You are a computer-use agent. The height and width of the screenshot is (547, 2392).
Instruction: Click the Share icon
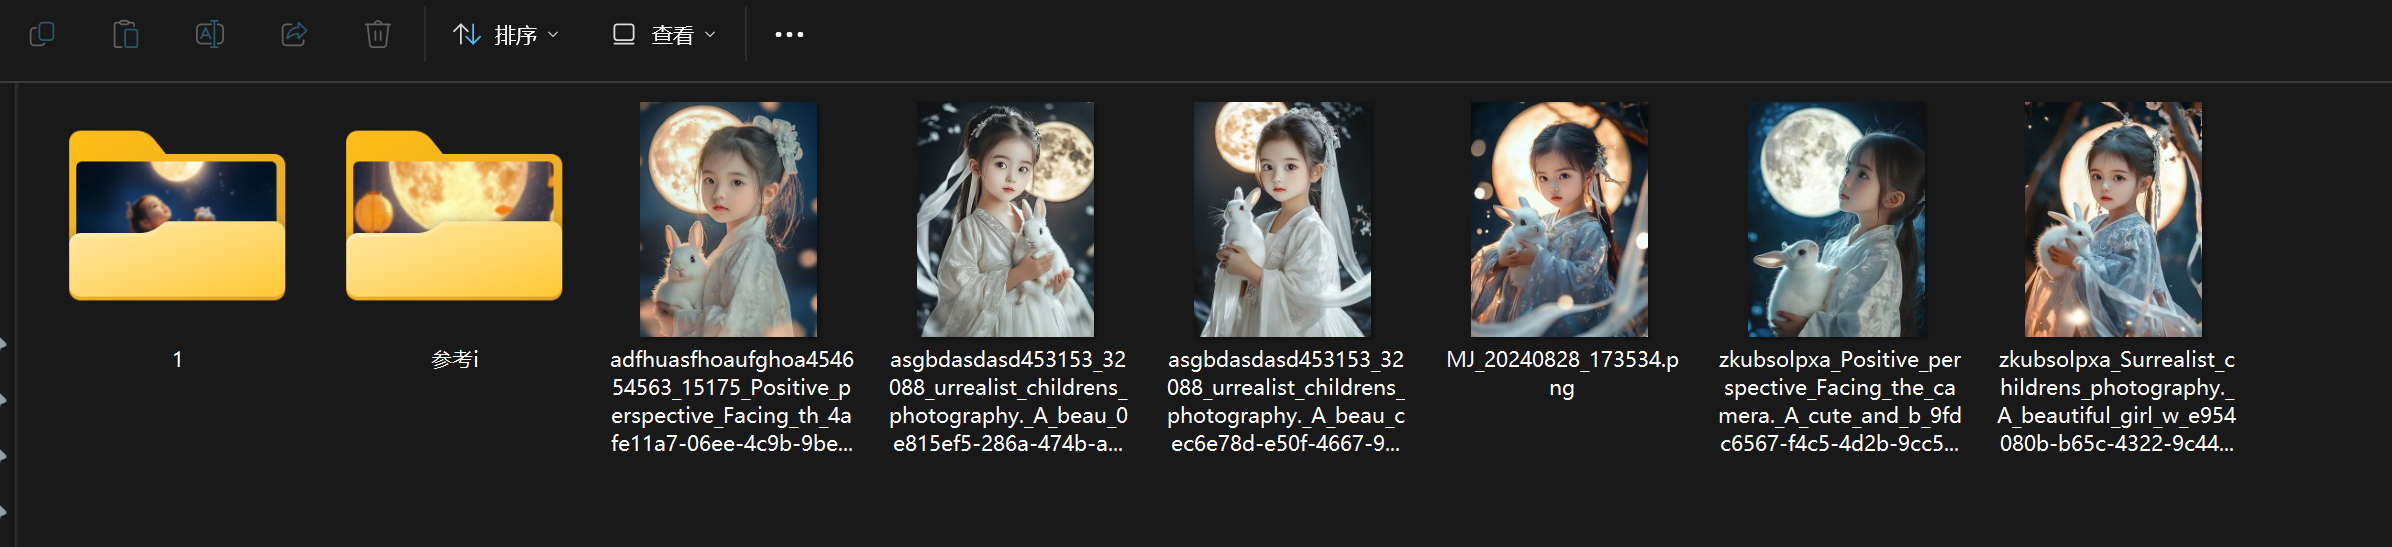[294, 35]
